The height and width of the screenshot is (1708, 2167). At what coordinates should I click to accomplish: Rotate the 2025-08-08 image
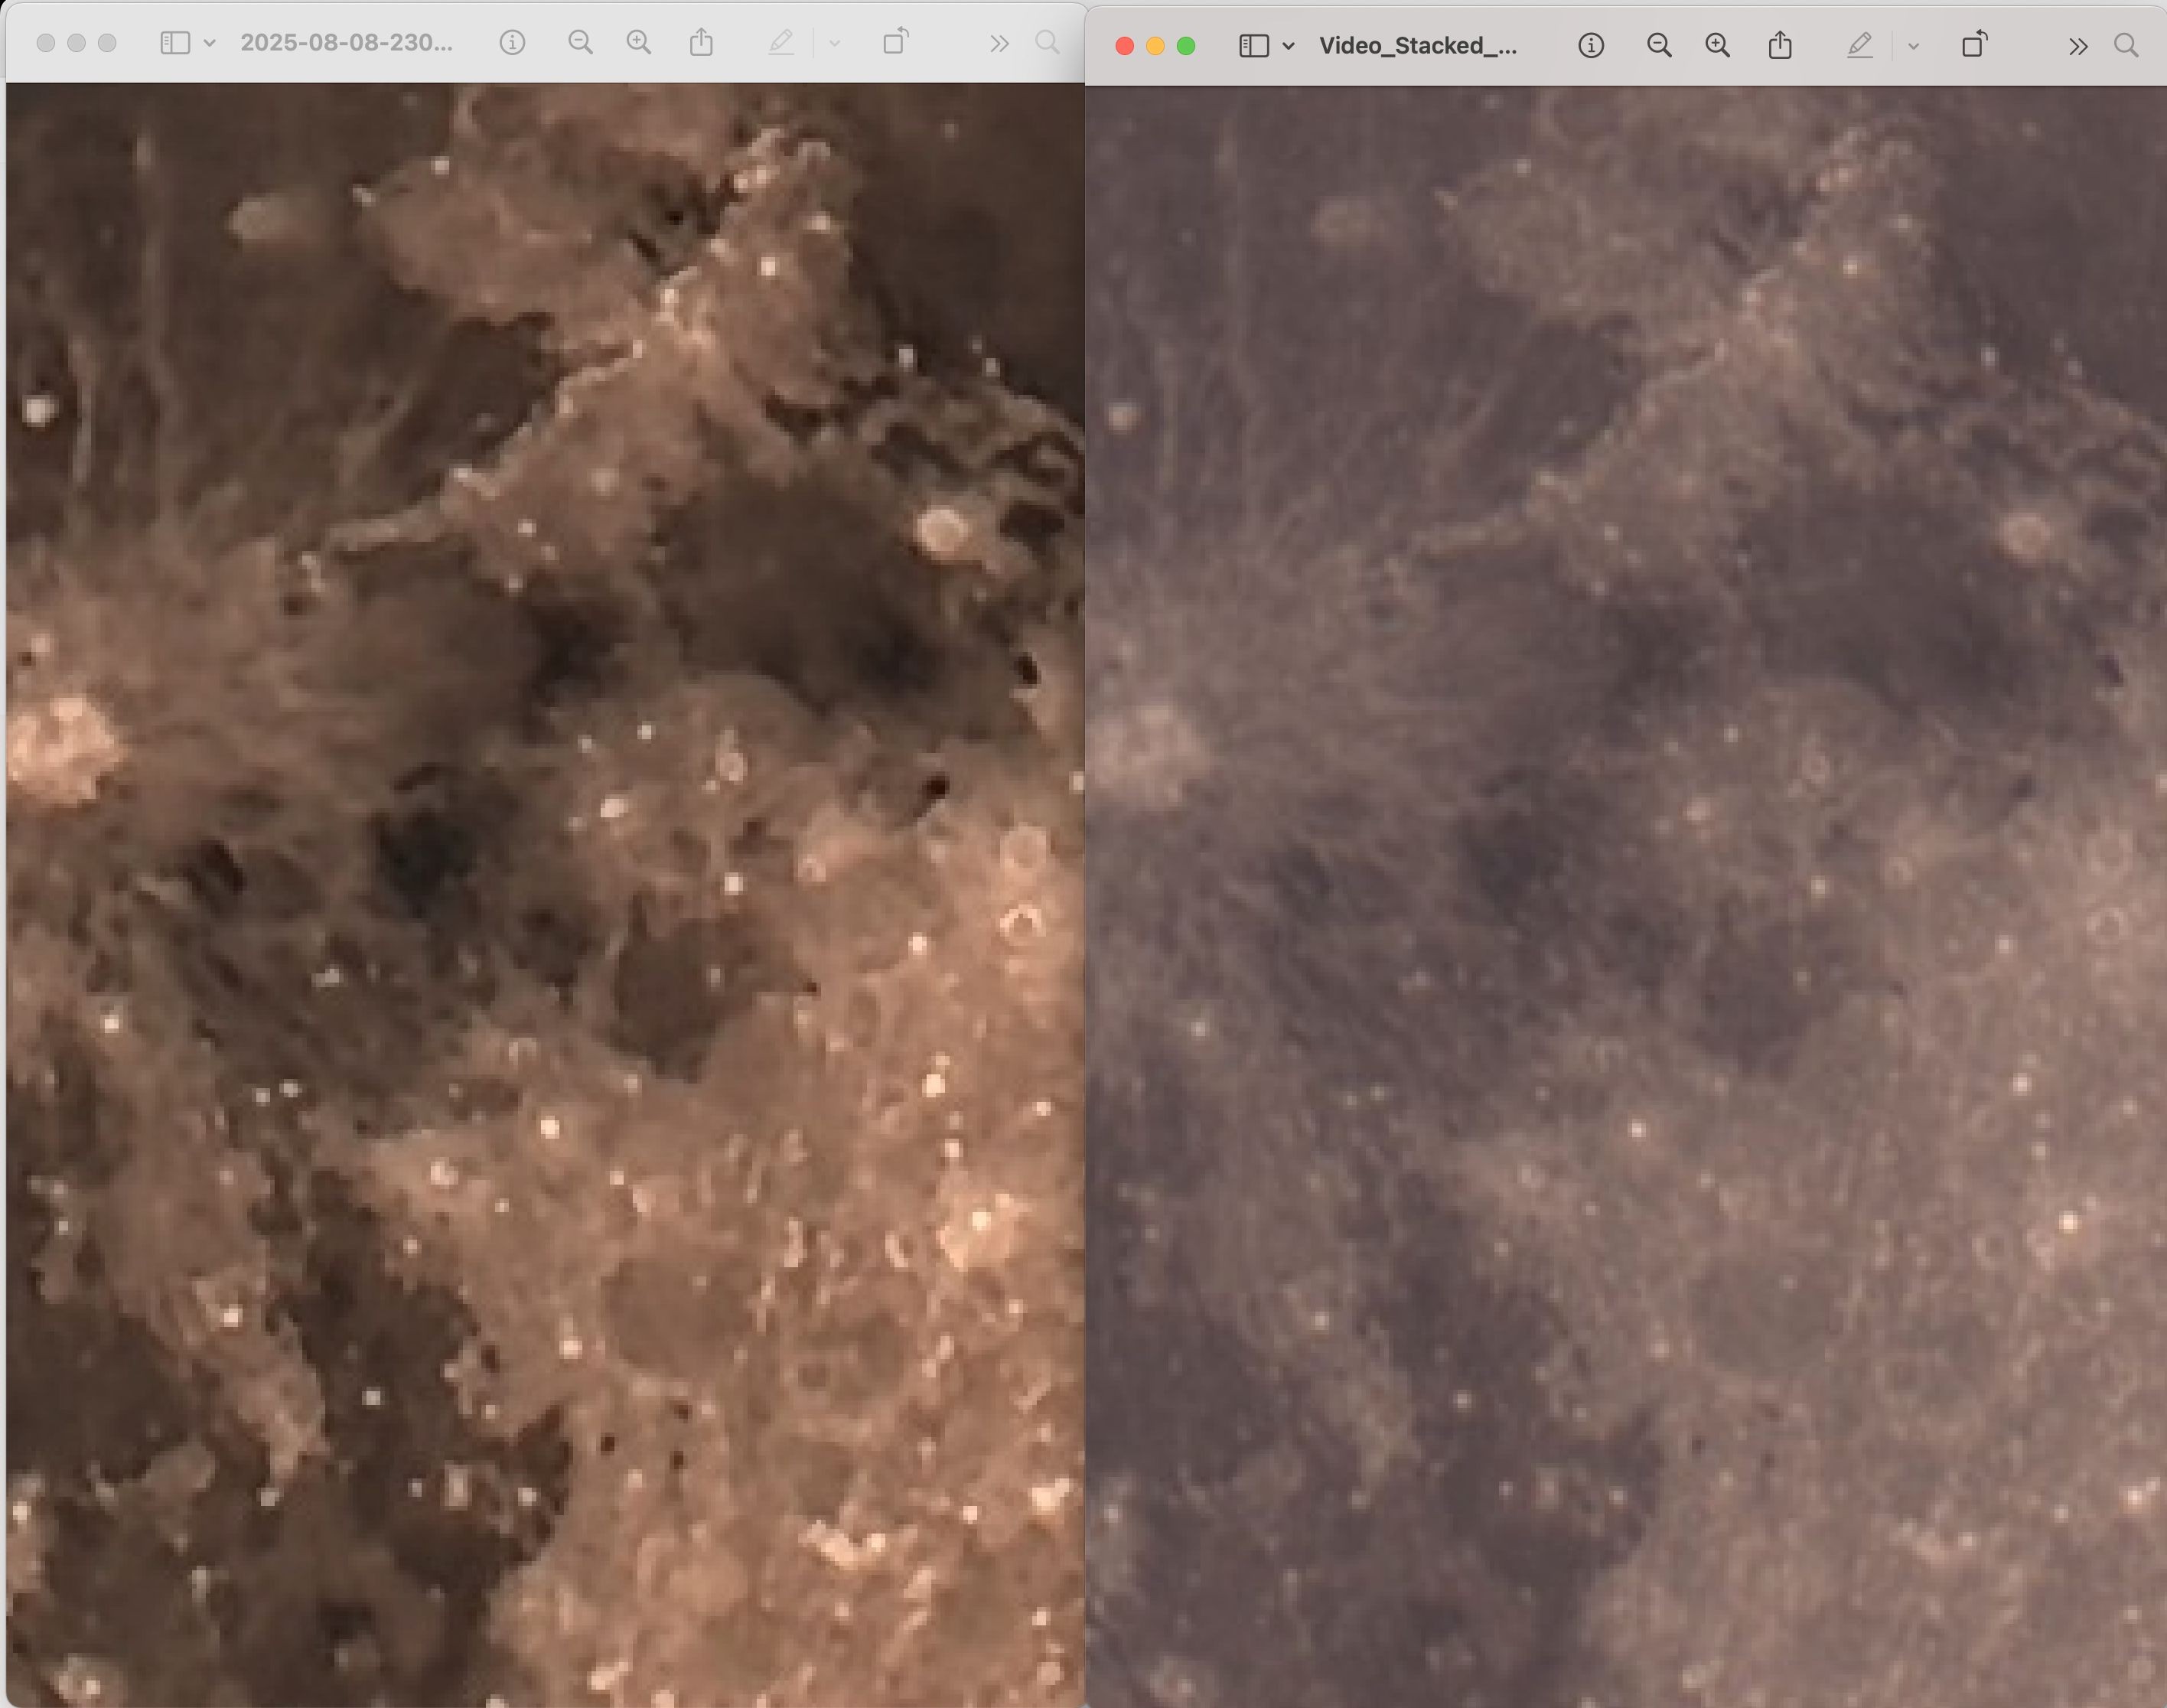895,42
